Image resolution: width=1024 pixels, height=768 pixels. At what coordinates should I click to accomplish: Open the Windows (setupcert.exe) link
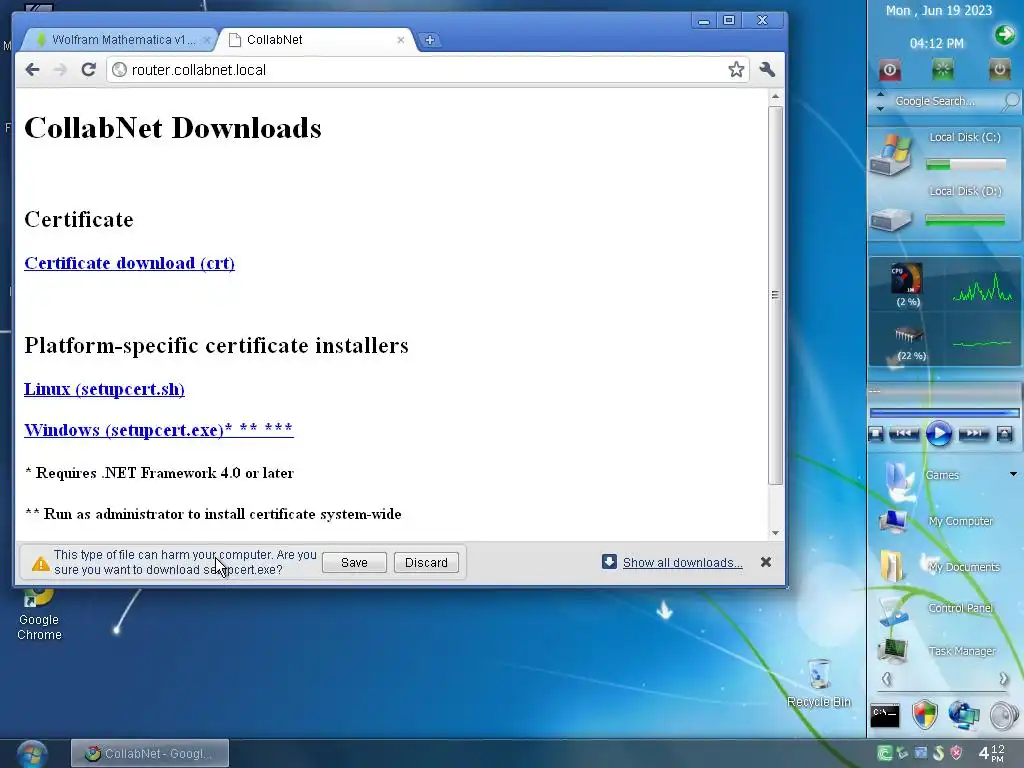click(x=159, y=430)
